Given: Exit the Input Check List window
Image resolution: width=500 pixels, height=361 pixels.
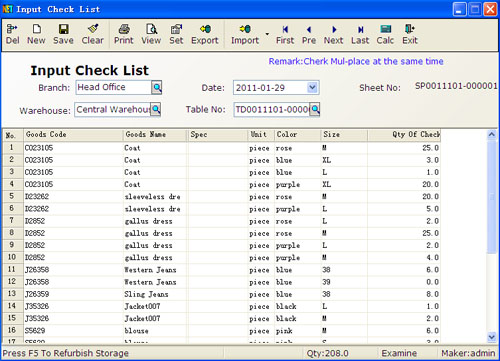Looking at the screenshot, I should pyautogui.click(x=410, y=34).
